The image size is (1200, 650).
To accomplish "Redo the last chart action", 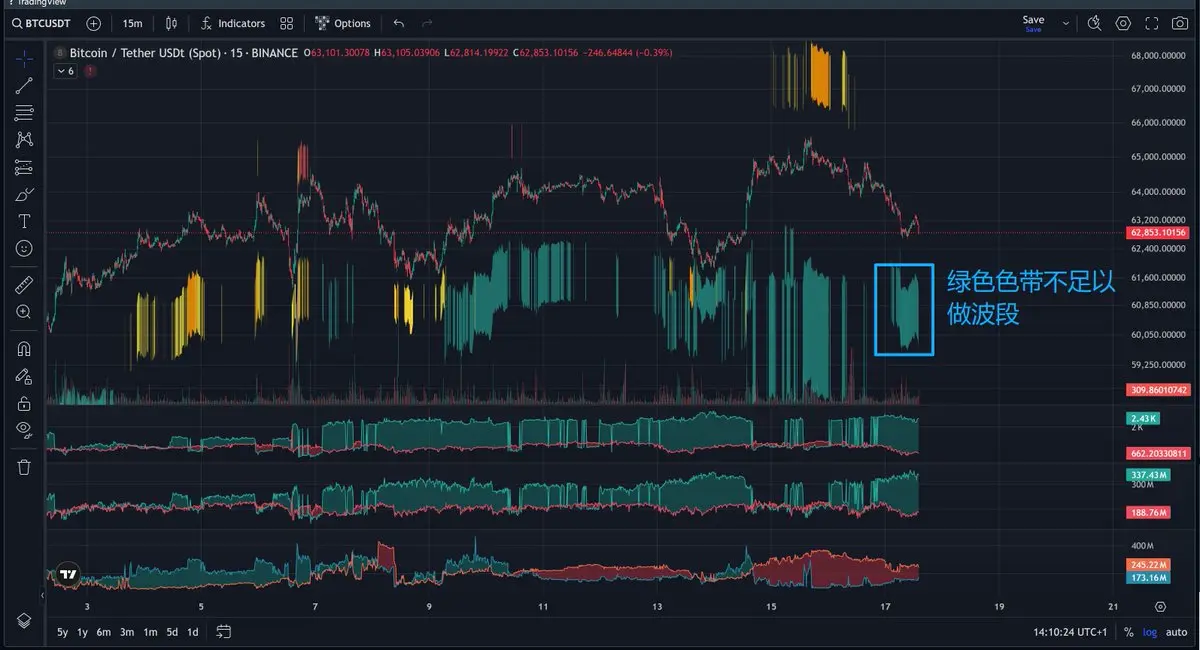I will pyautogui.click(x=428, y=22).
